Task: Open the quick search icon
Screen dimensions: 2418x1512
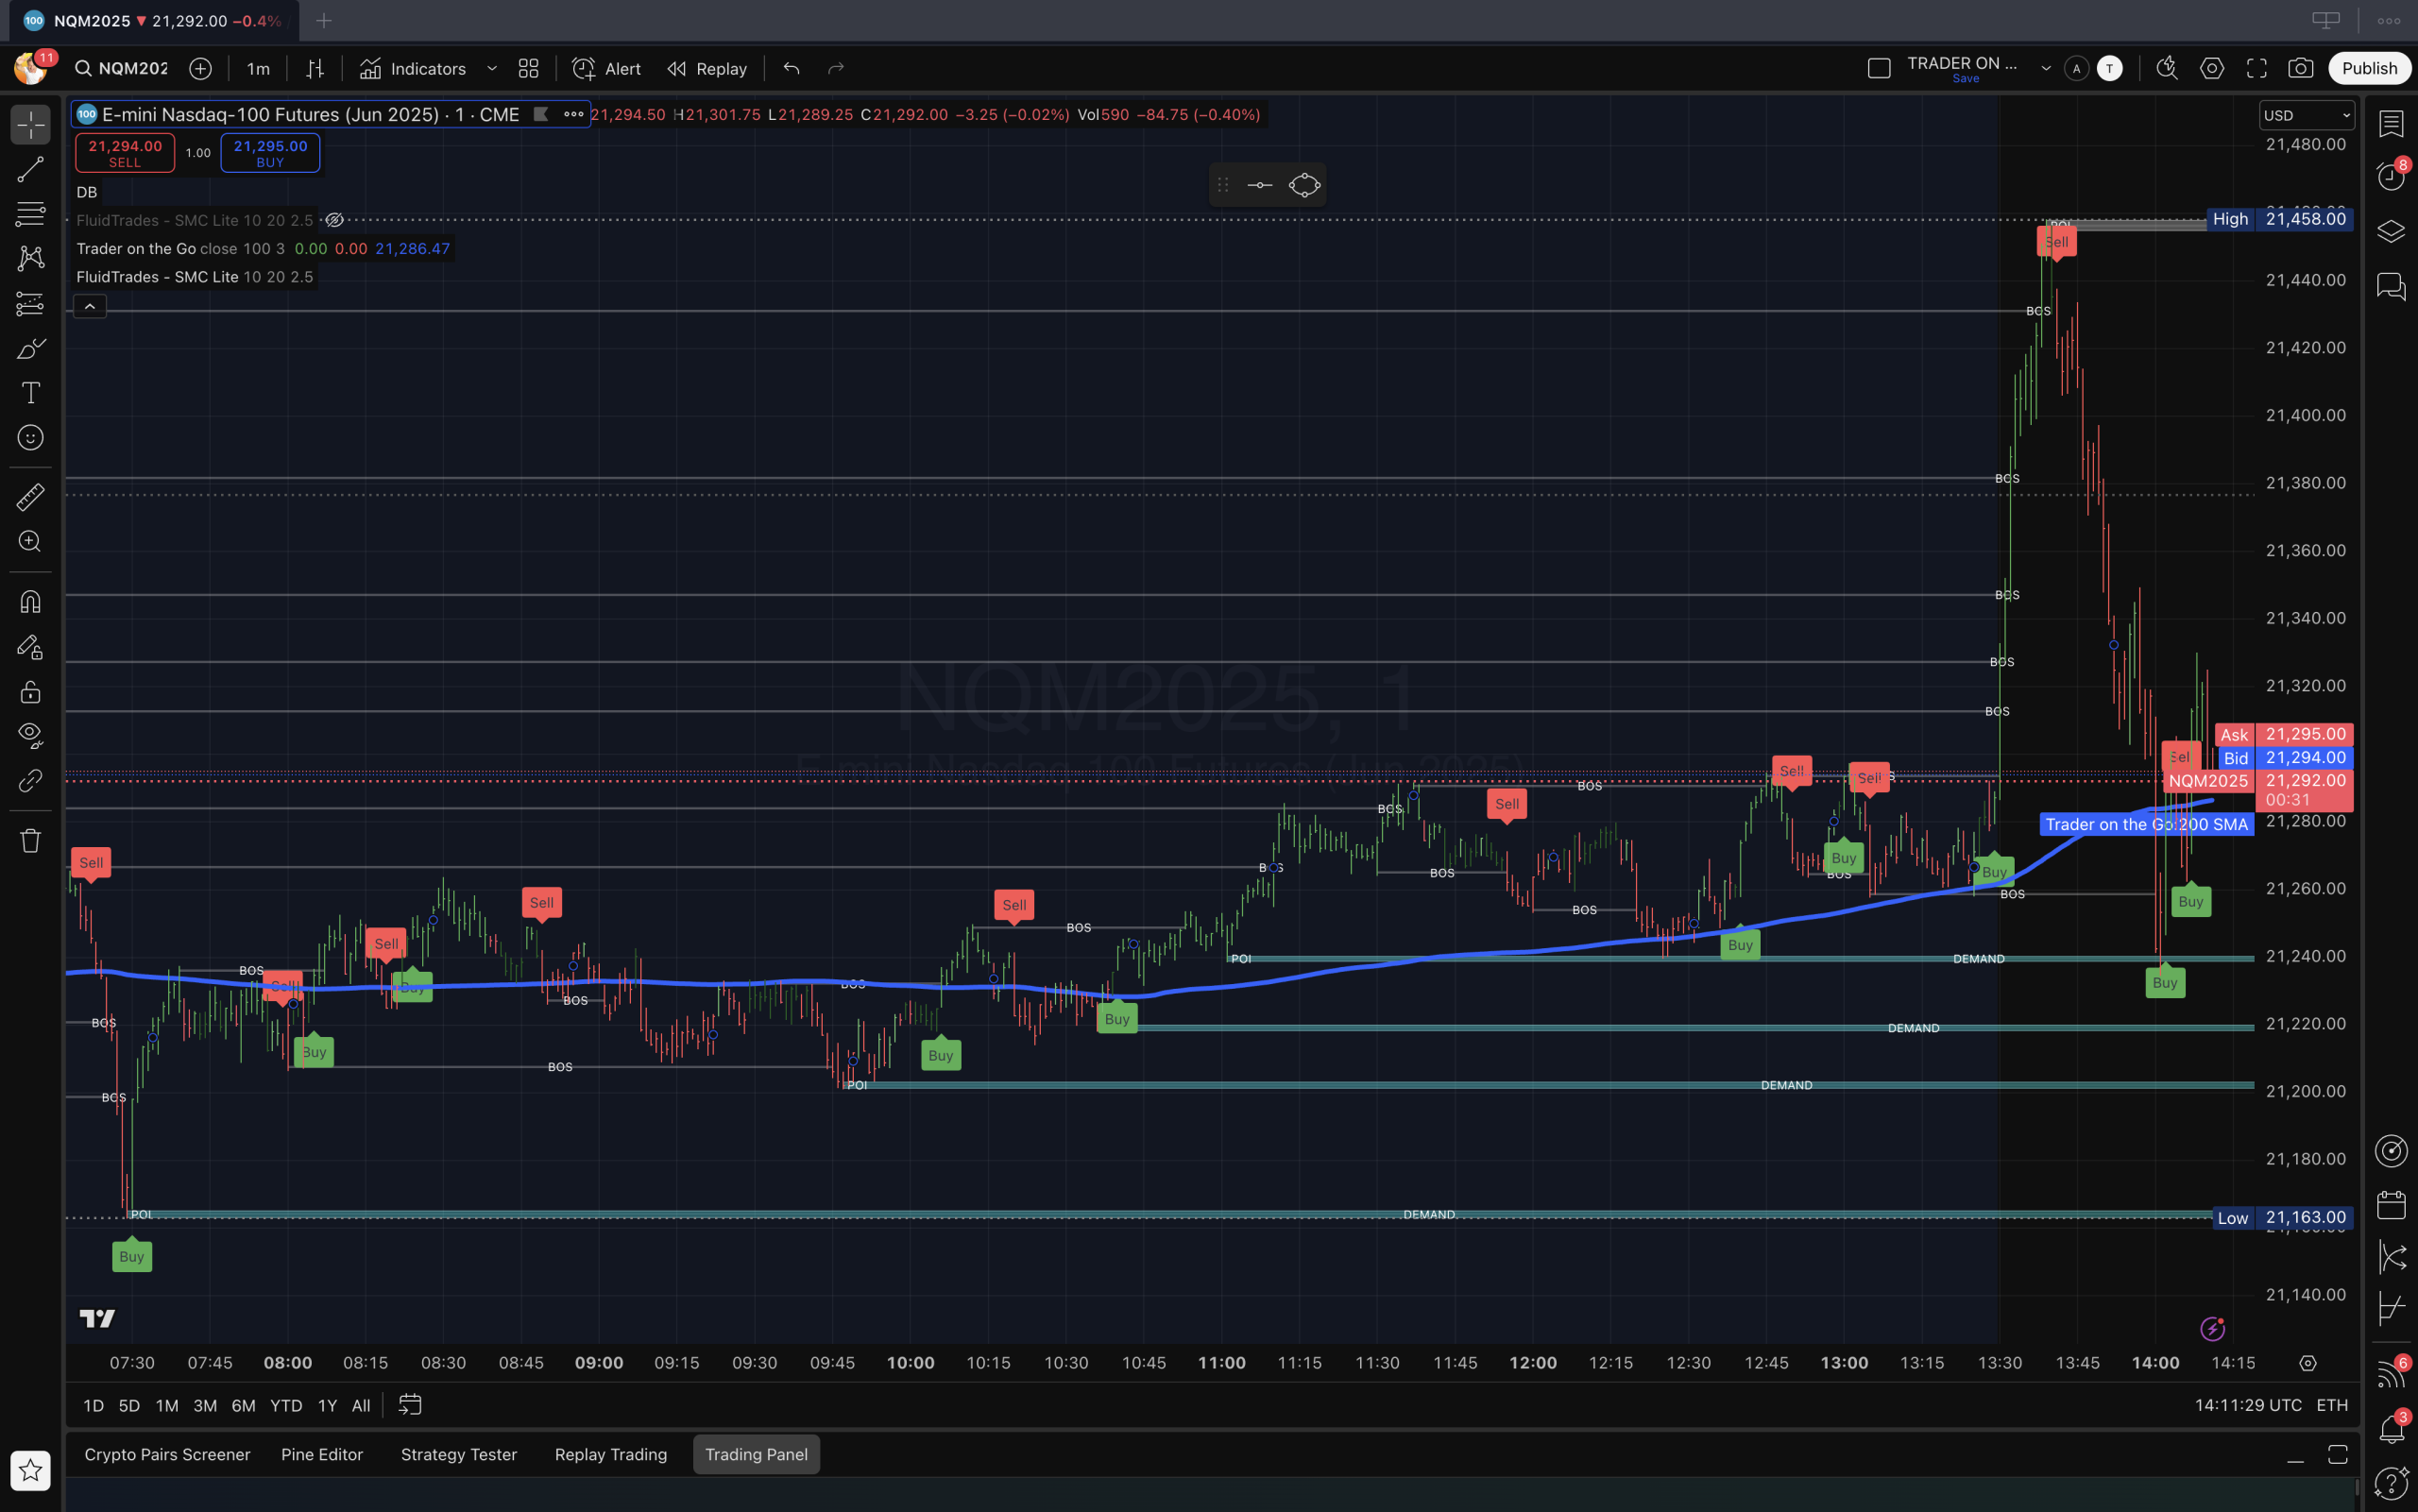Action: pos(2167,68)
